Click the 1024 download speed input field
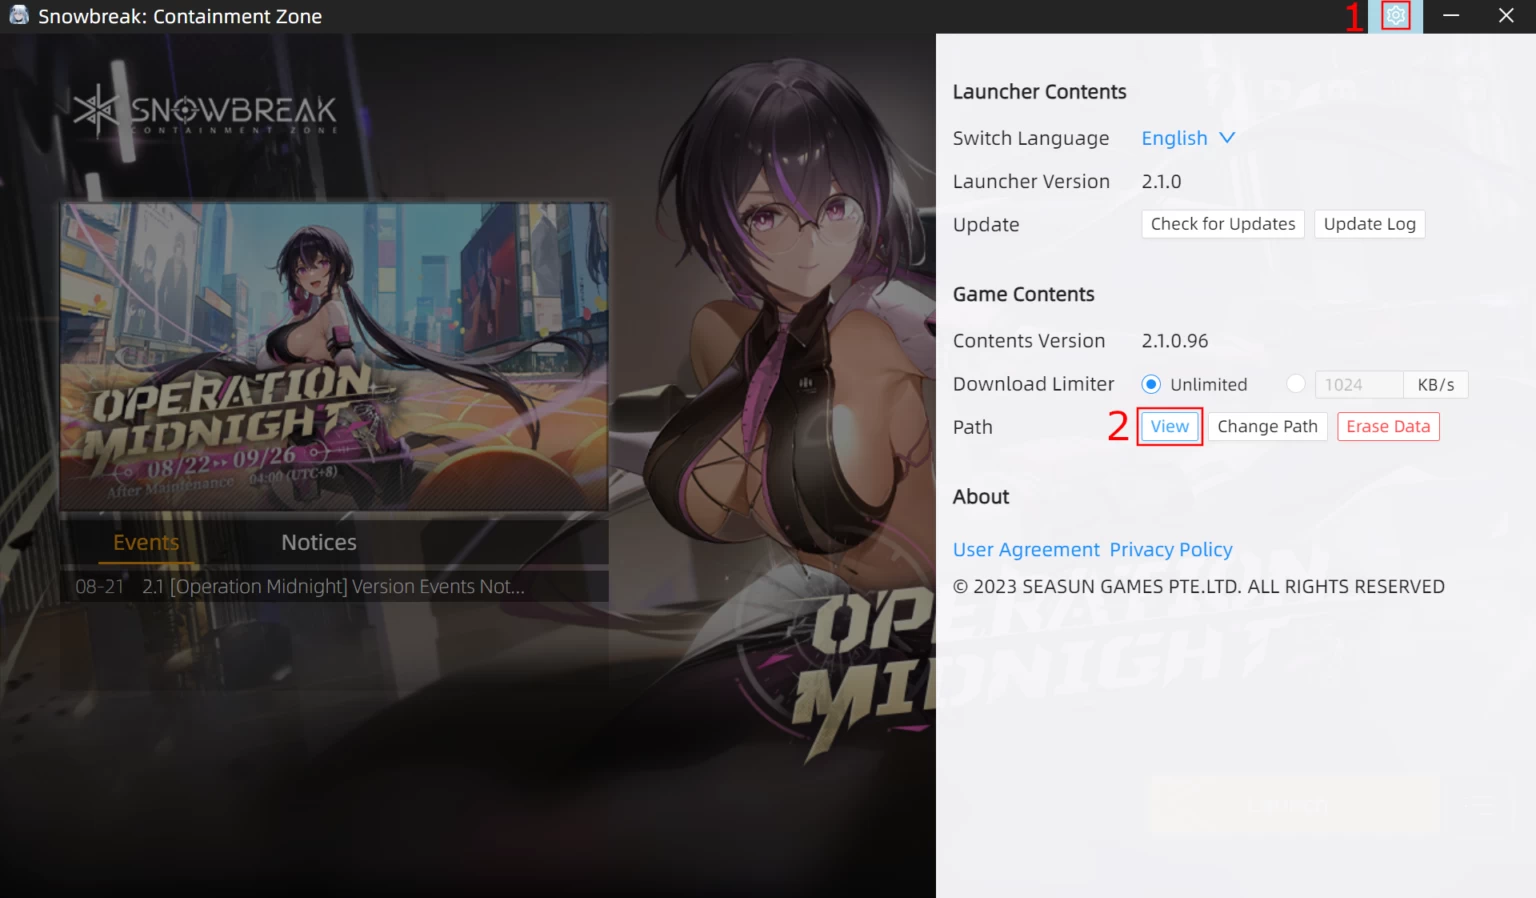Screen dimensions: 1536x898 (1358, 385)
